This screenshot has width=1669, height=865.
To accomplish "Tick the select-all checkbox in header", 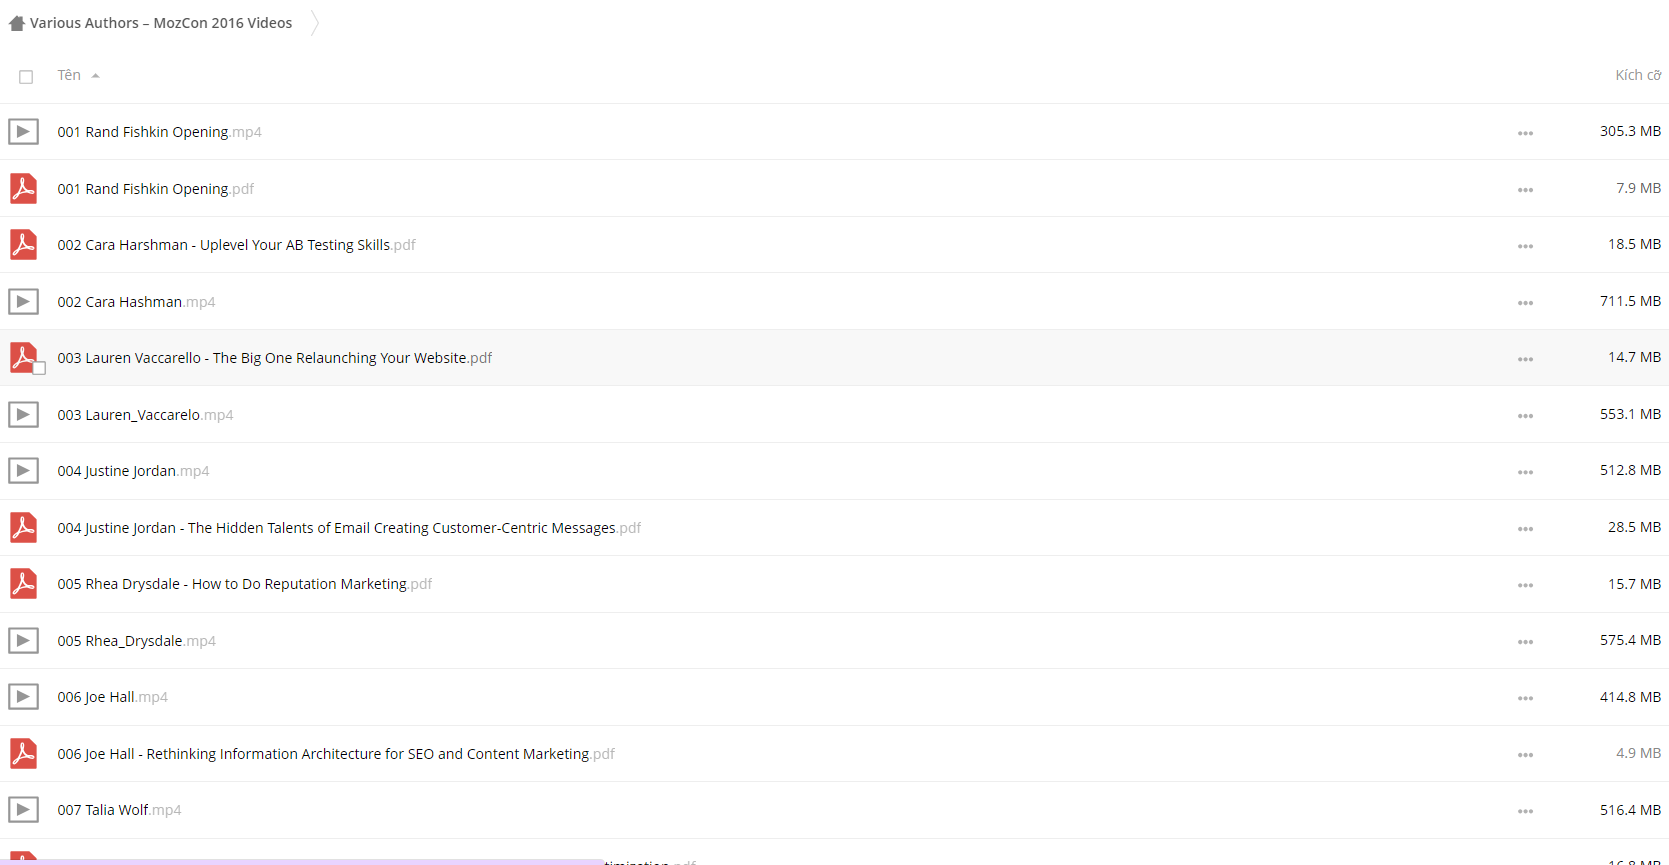I will click(26, 77).
